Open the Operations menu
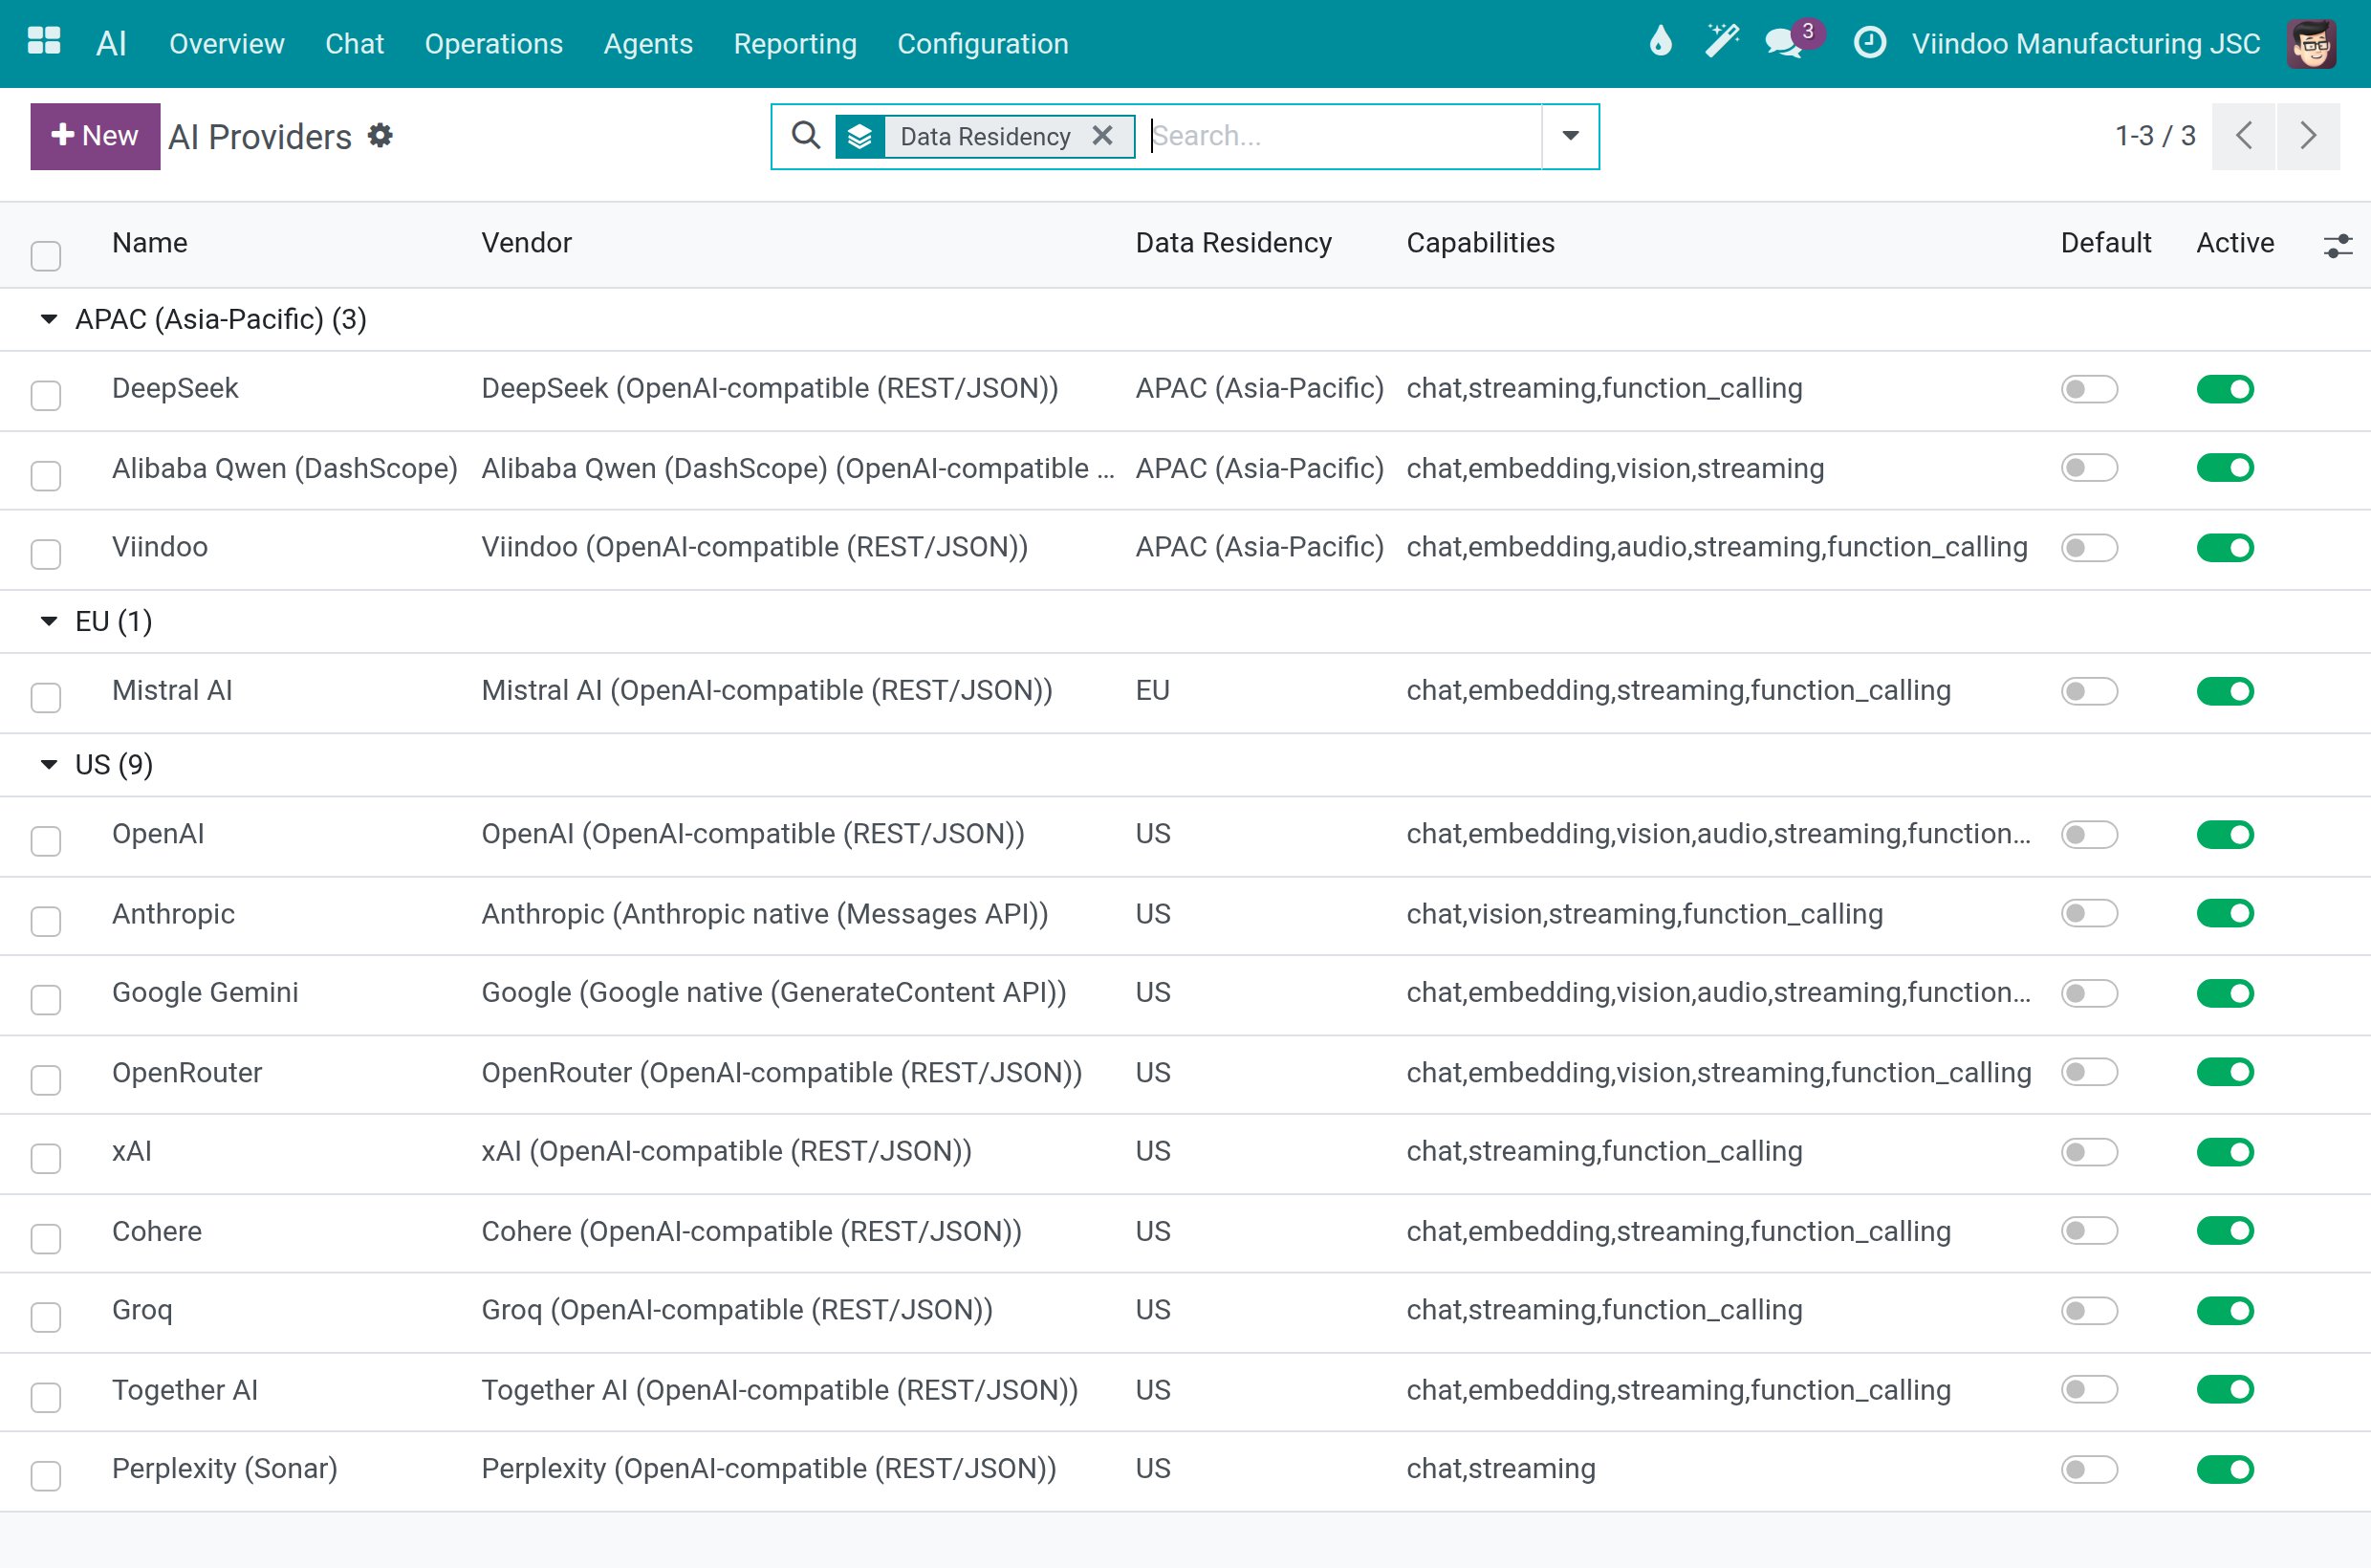The height and width of the screenshot is (1568, 2371). (494, 44)
